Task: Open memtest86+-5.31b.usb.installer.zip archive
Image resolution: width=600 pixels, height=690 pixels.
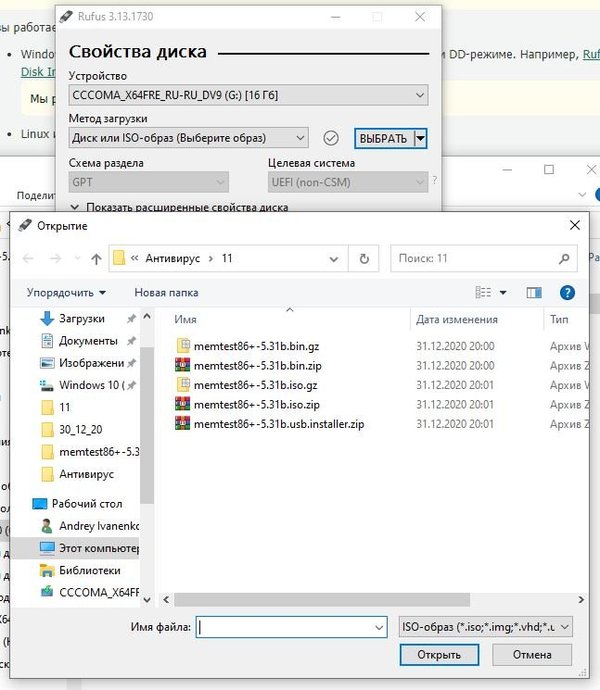Action: (278, 424)
